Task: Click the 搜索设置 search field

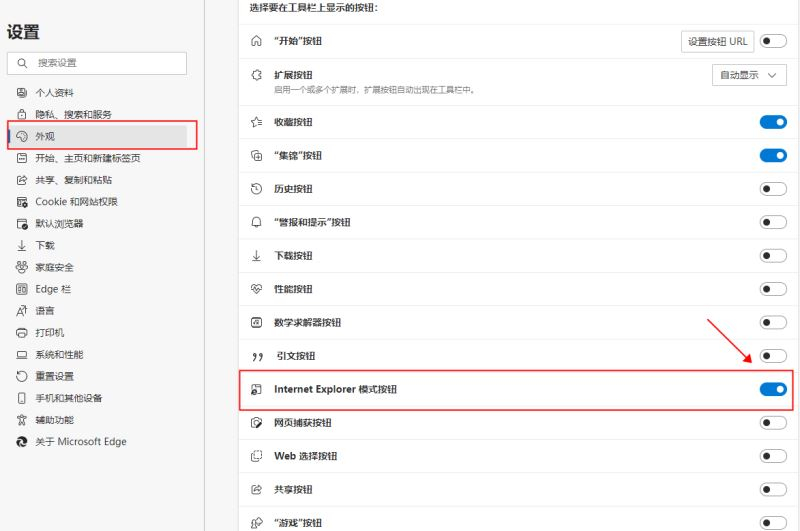Action: click(97, 63)
